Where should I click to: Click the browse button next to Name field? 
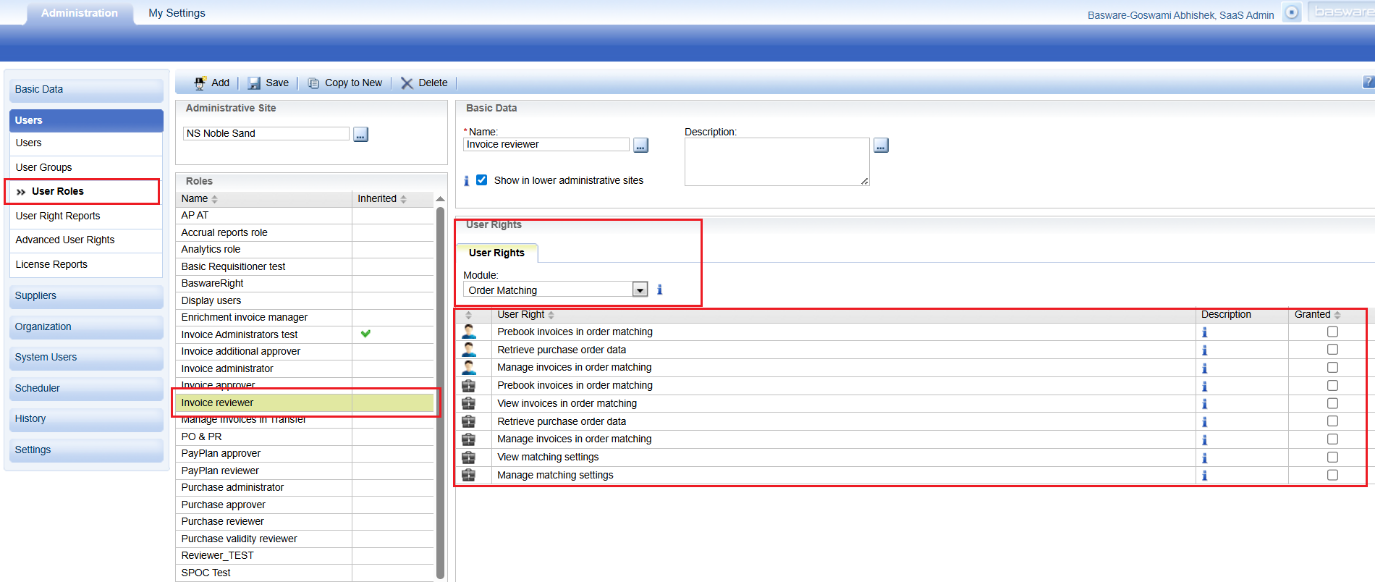641,145
